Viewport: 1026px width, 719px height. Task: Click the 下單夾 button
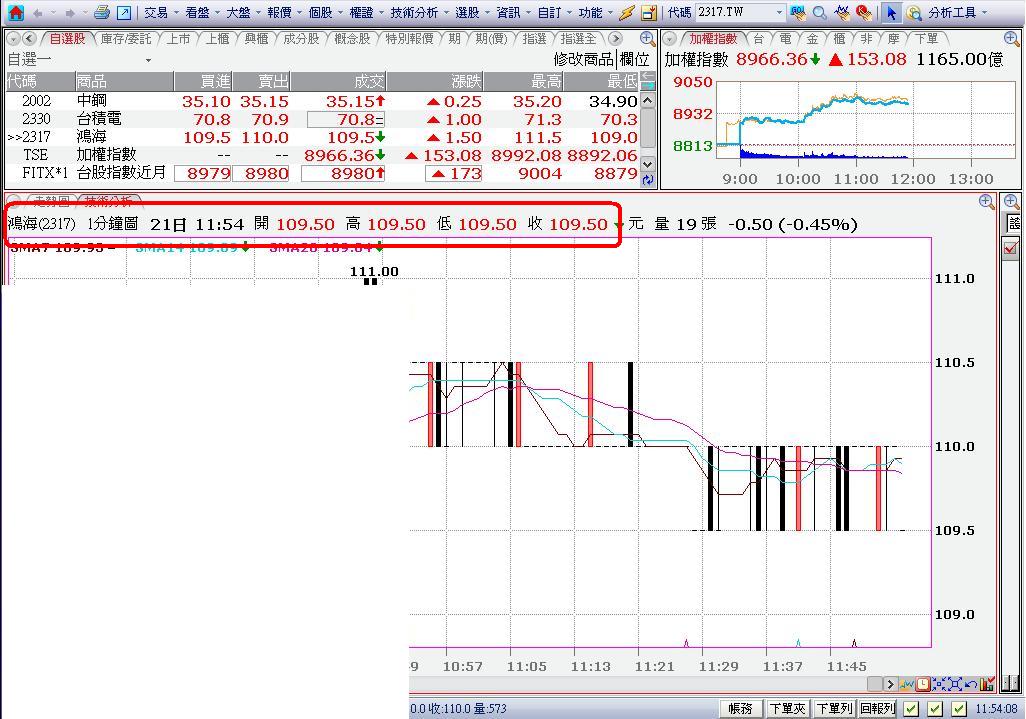pyautogui.click(x=788, y=709)
